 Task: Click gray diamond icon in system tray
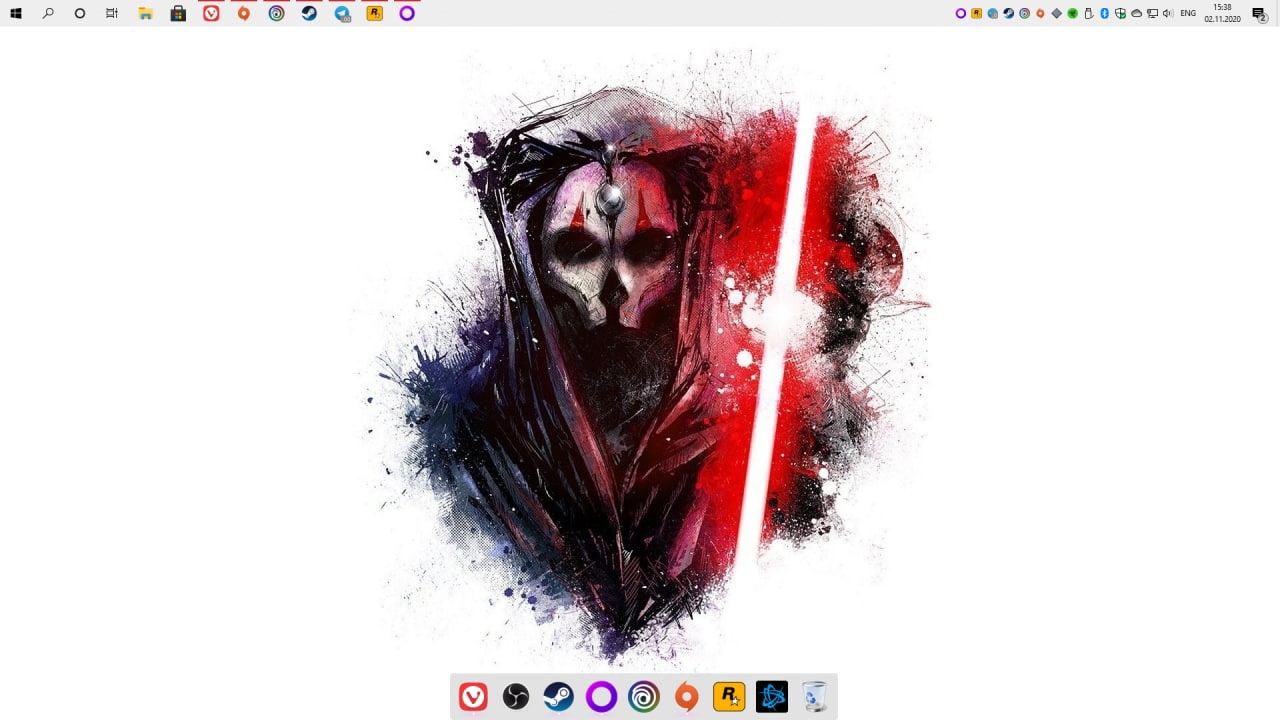[1057, 13]
